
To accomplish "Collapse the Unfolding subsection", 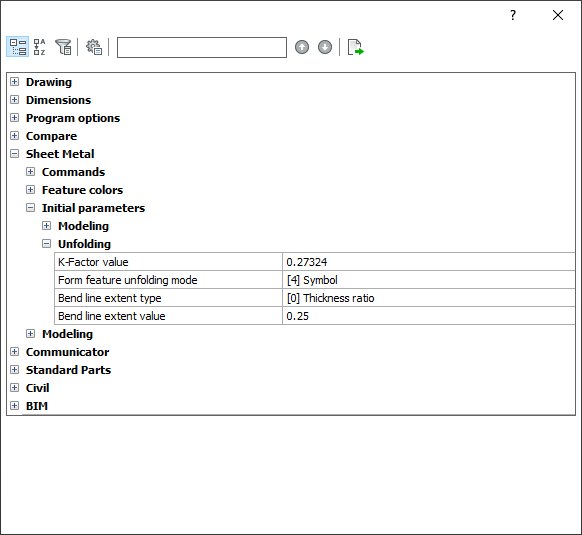I will pos(46,244).
